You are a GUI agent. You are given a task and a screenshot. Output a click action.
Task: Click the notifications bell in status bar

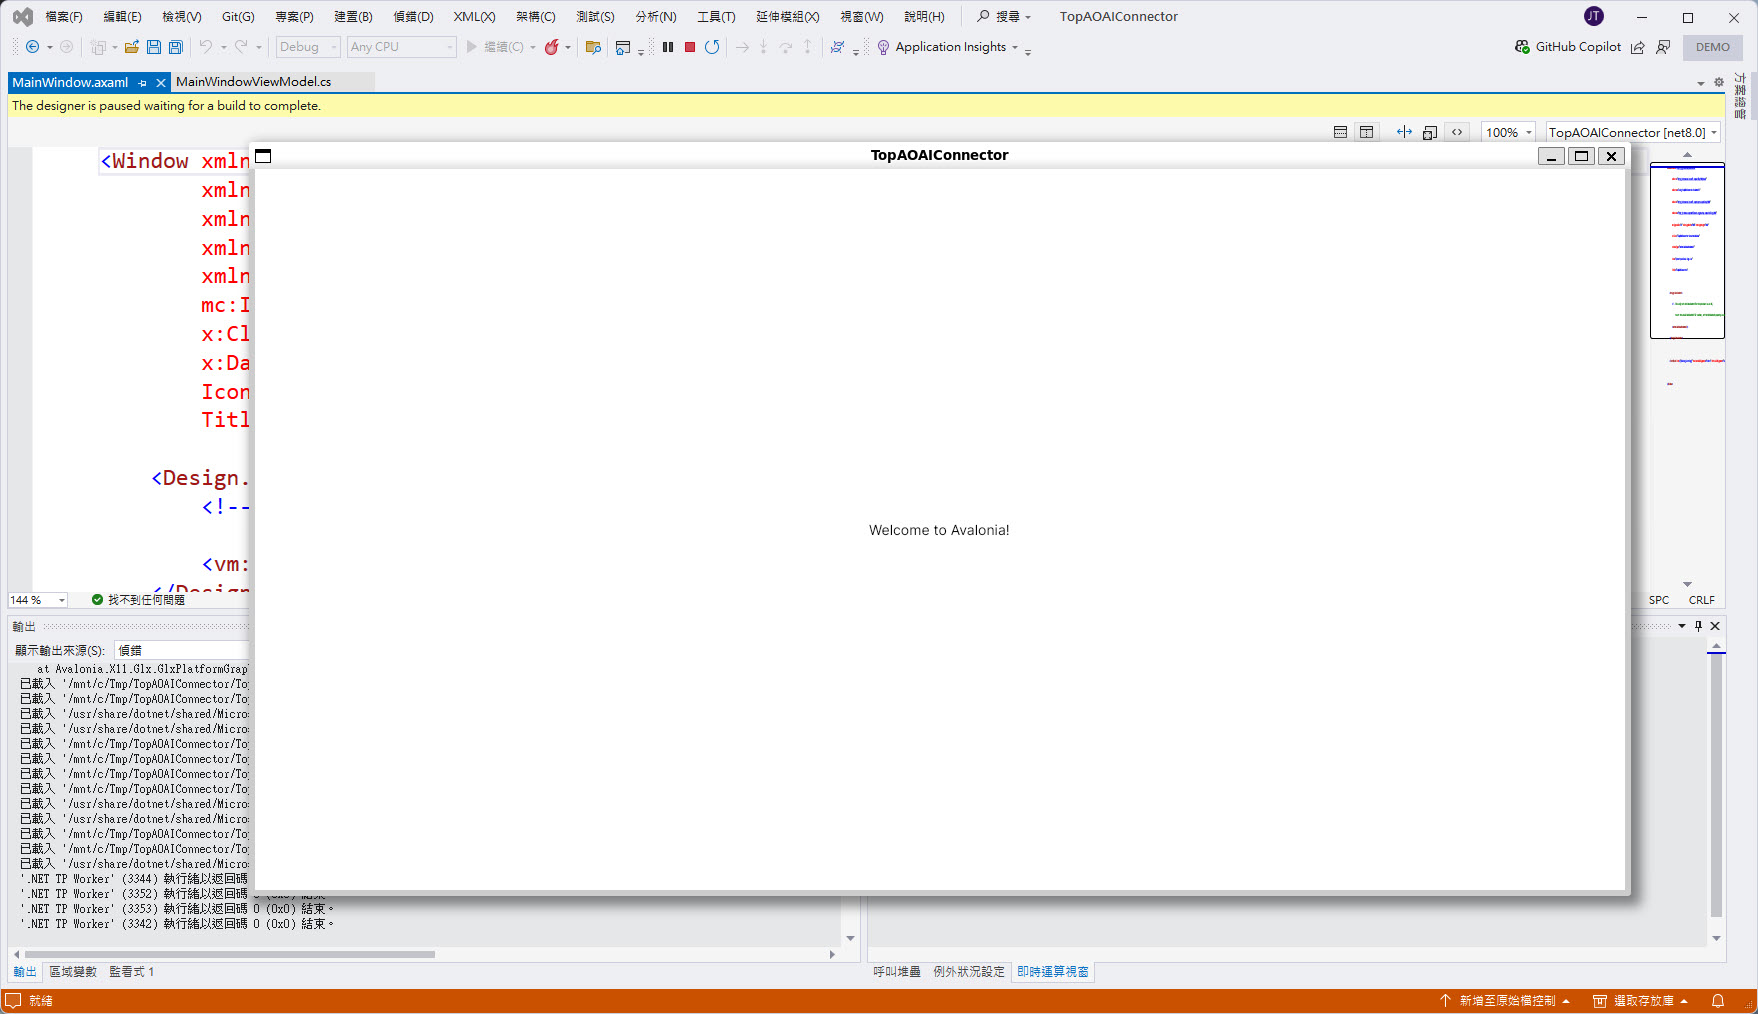1718,1001
